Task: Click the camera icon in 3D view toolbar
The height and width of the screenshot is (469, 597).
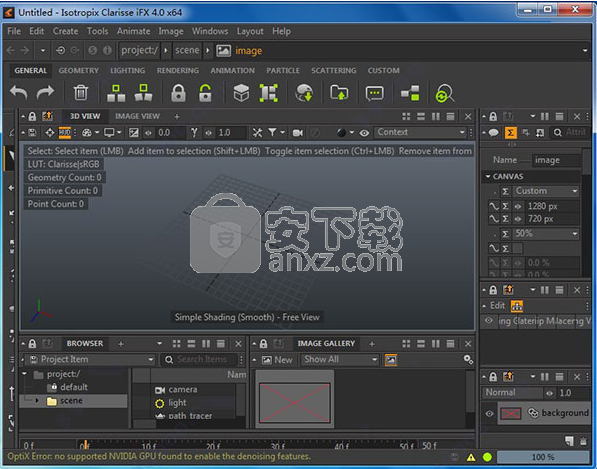Action: (x=297, y=132)
